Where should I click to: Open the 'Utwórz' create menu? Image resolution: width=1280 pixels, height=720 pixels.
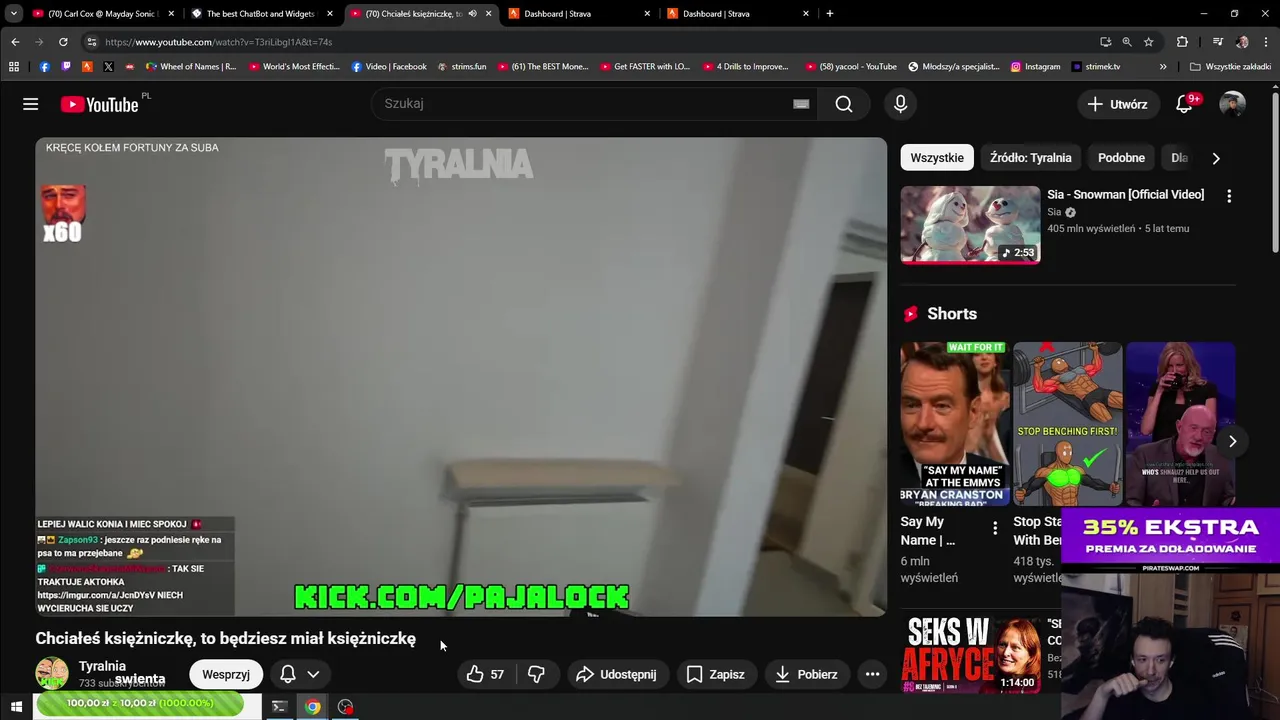click(x=1118, y=104)
